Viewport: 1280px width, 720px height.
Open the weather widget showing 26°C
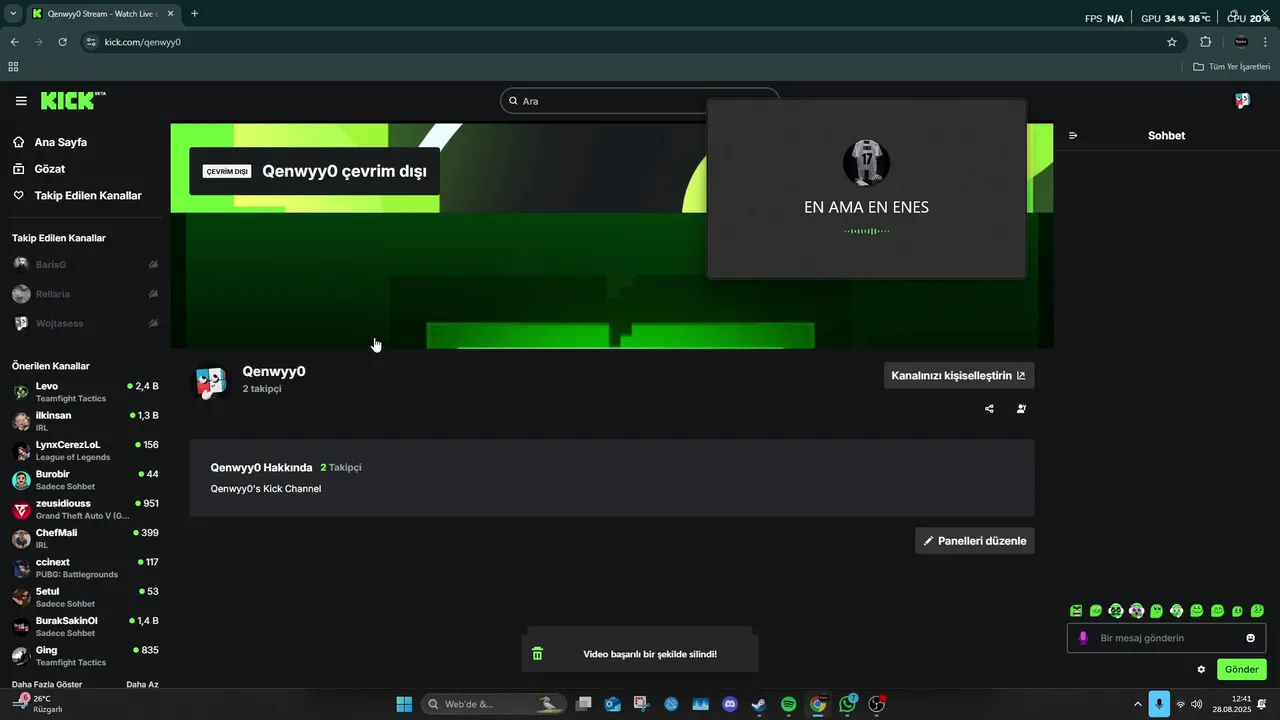40,704
